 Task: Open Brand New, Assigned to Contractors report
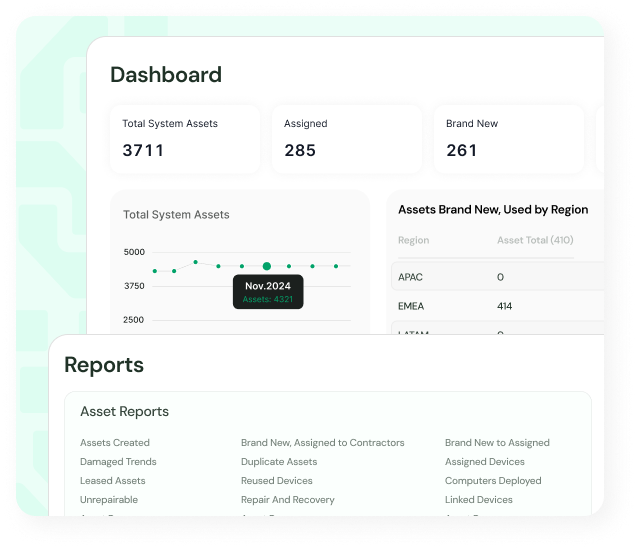322,443
